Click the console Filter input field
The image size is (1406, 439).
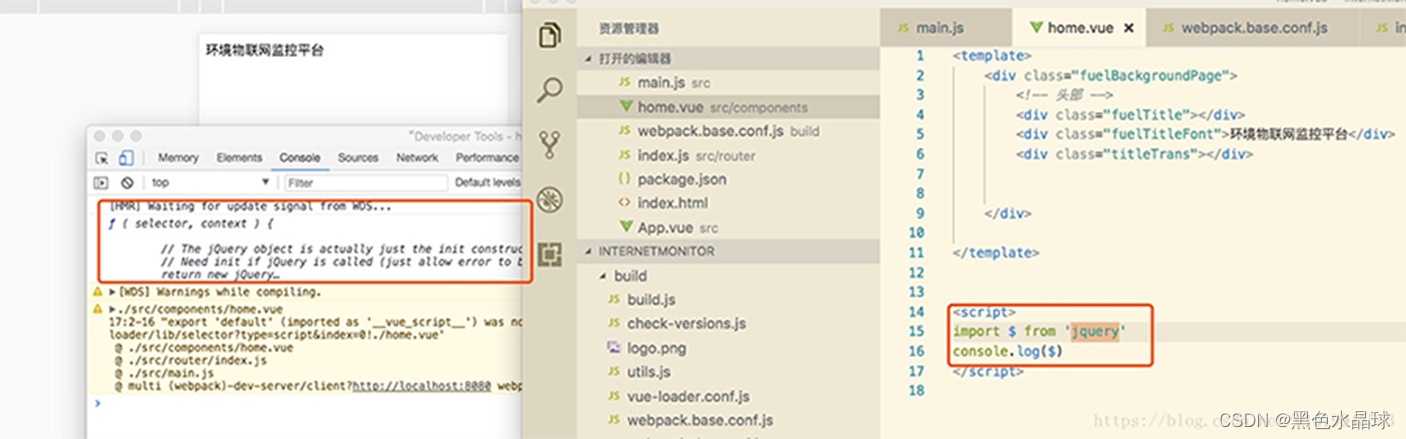pos(366,183)
